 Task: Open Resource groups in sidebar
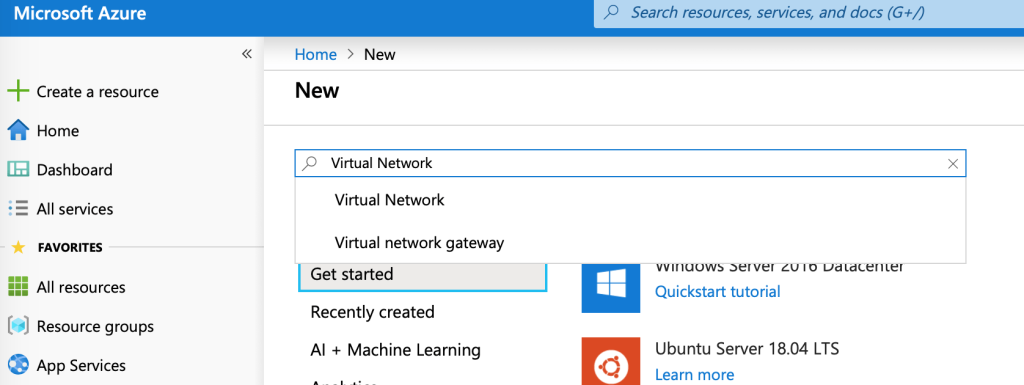coord(95,326)
